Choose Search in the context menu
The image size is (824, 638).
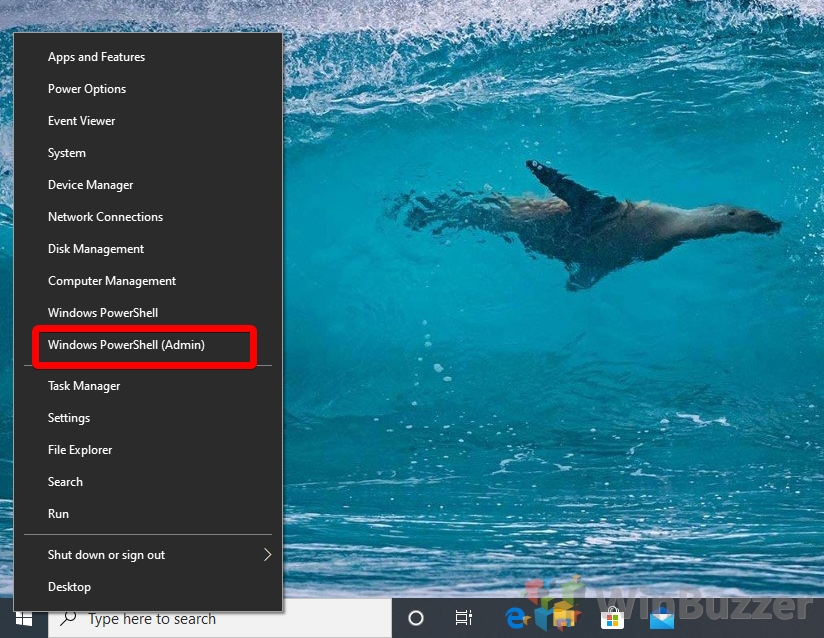tap(148, 482)
